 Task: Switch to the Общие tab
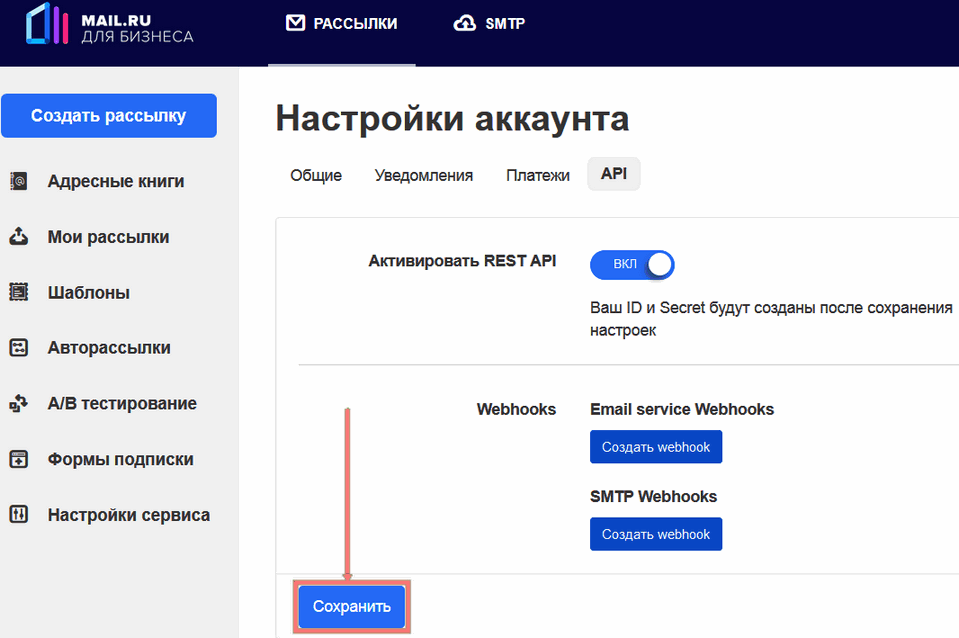tap(315, 174)
